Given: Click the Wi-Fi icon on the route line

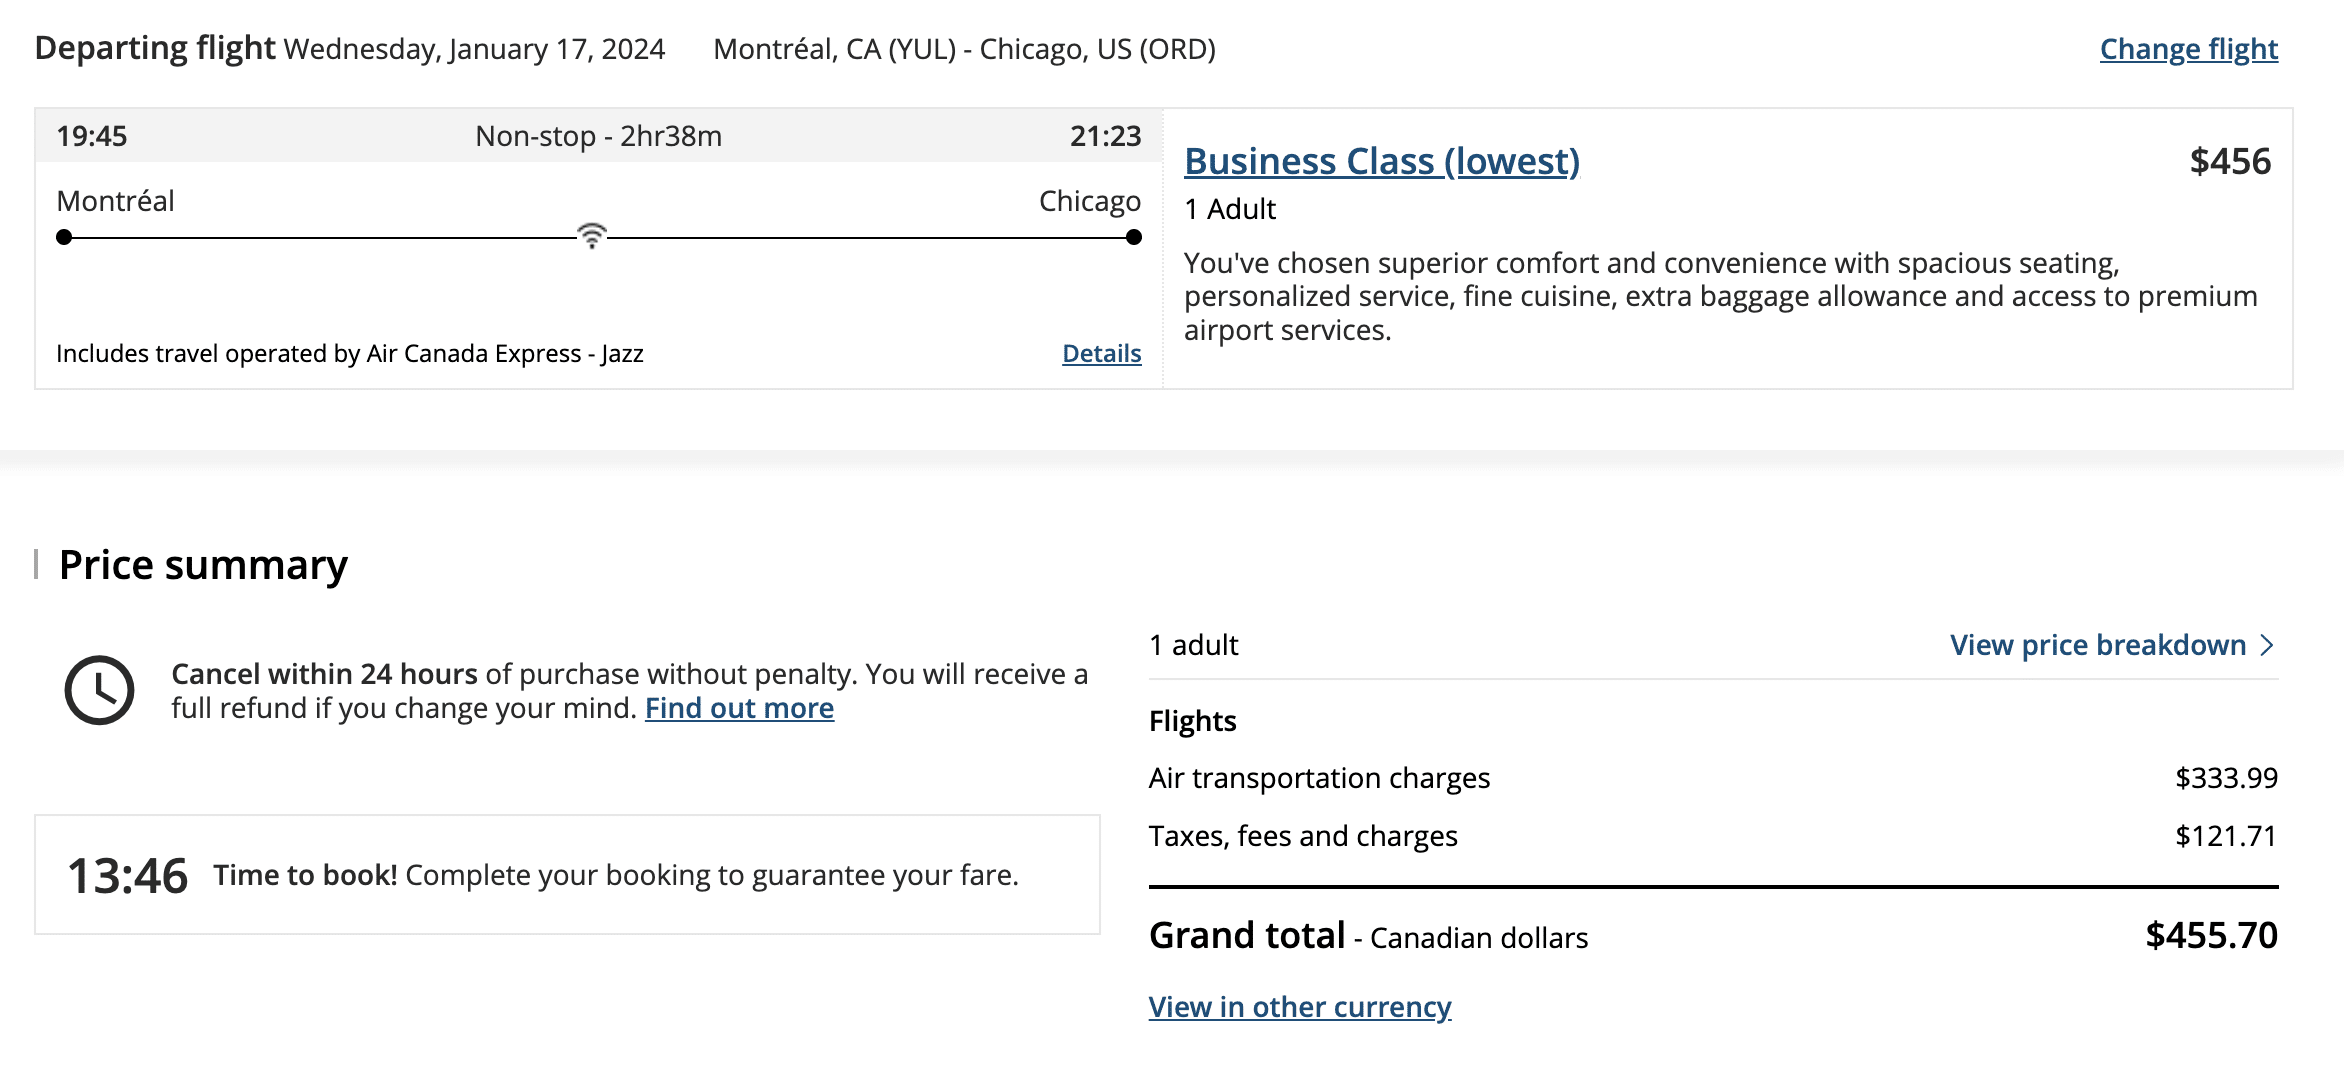Looking at the screenshot, I should pyautogui.click(x=592, y=236).
